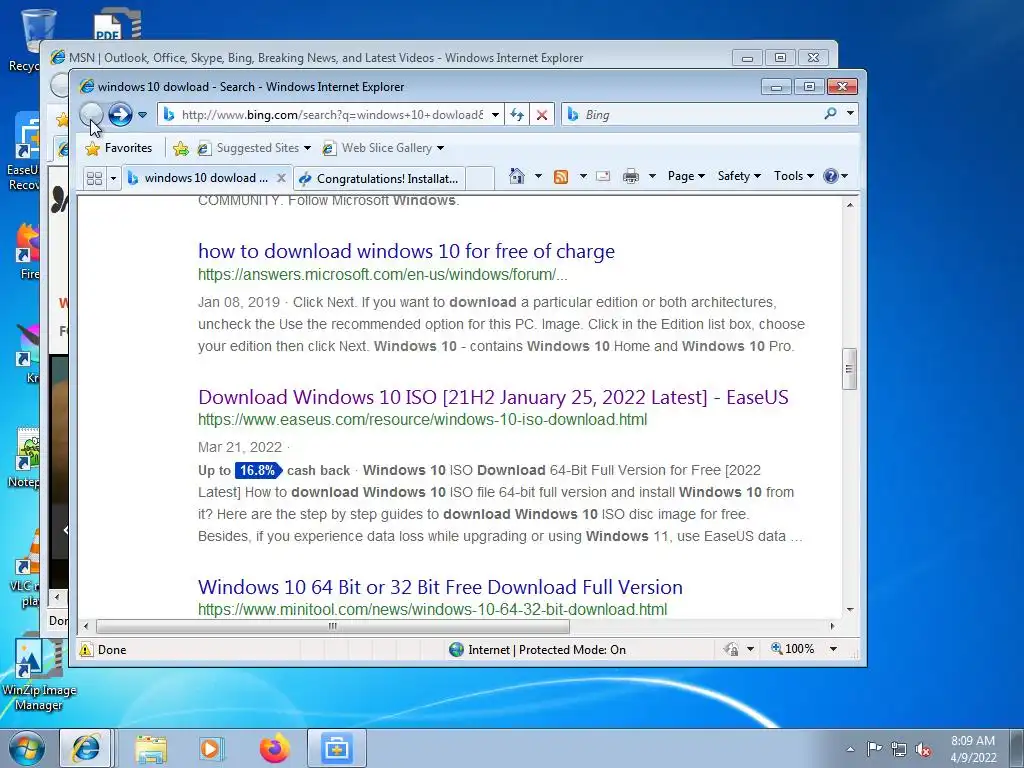1024x768 pixels.
Task: Launch Windows Media Player from taskbar
Action: coord(211,748)
